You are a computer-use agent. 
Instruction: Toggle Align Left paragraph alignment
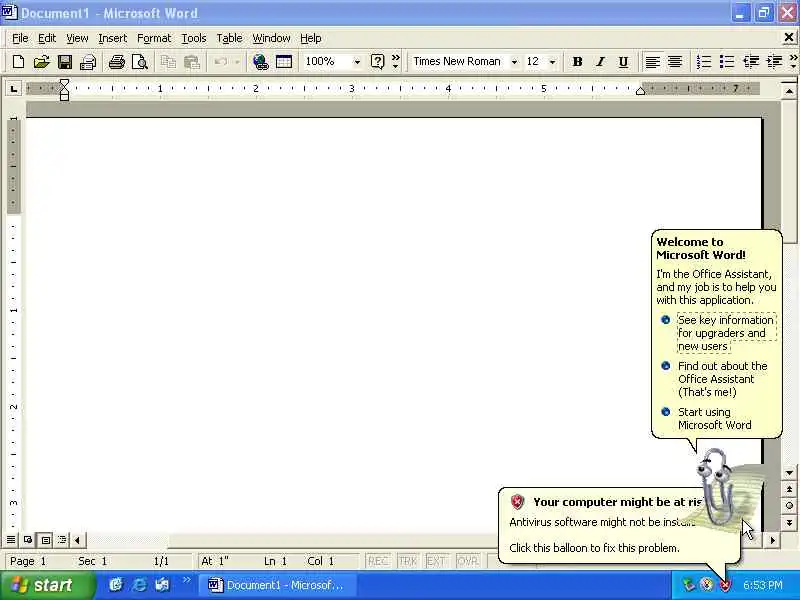pos(652,62)
